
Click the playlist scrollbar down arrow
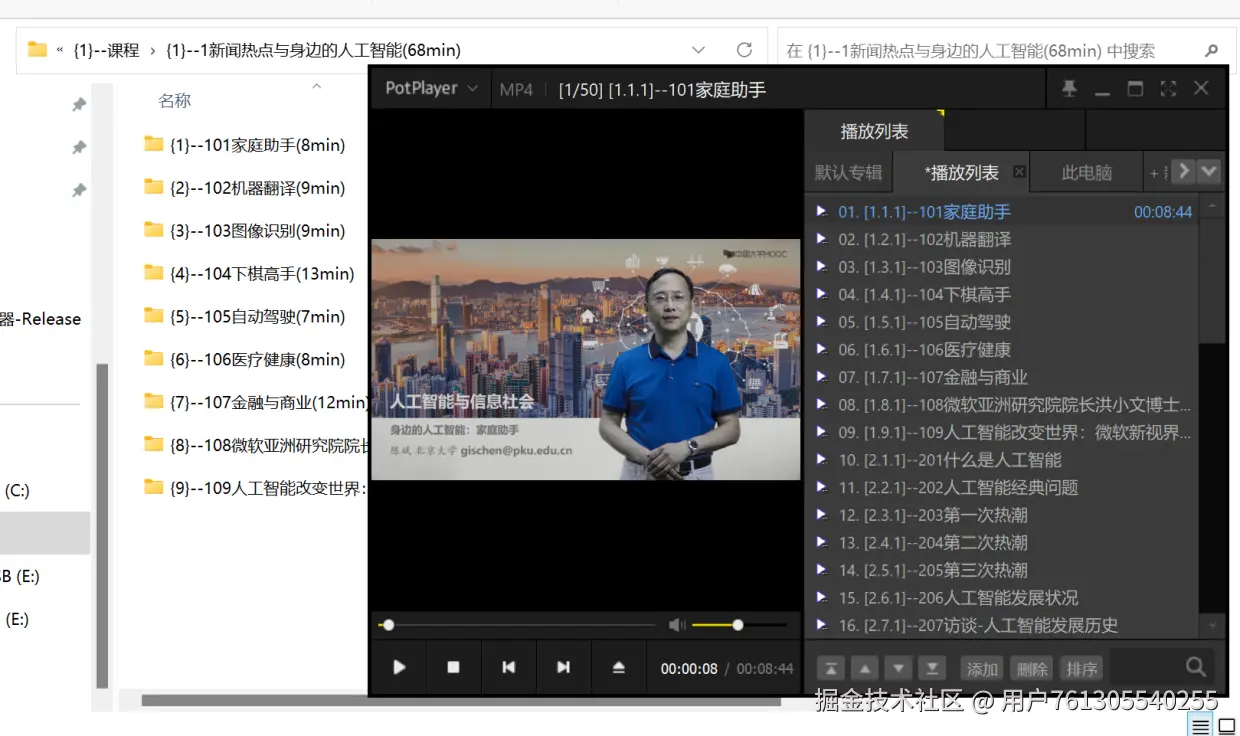(x=1212, y=625)
